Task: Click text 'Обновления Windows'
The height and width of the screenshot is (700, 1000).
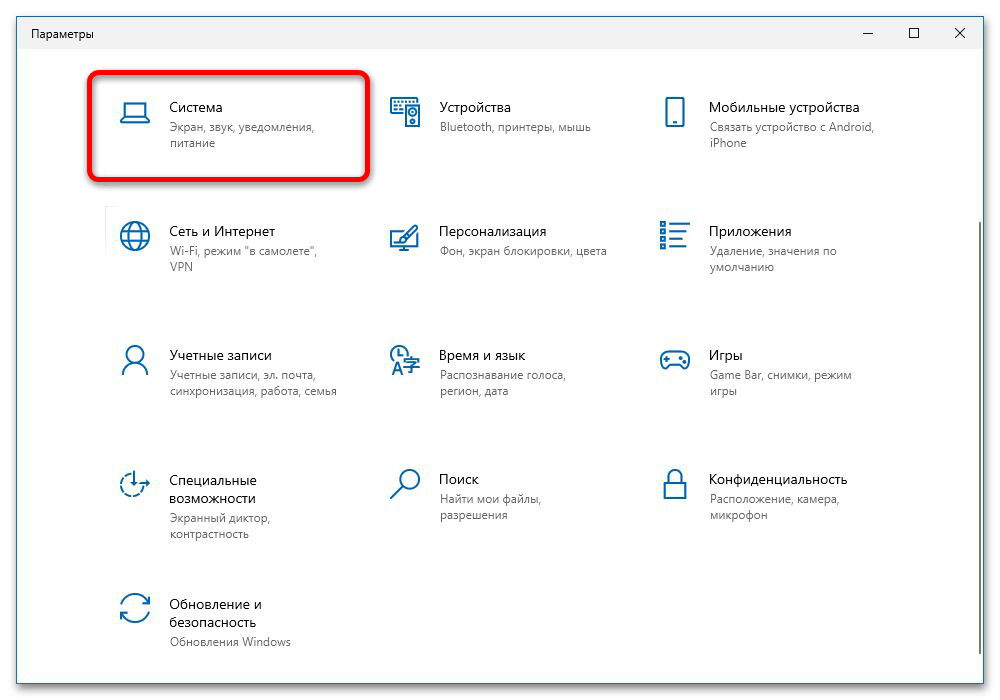Action: tap(230, 642)
